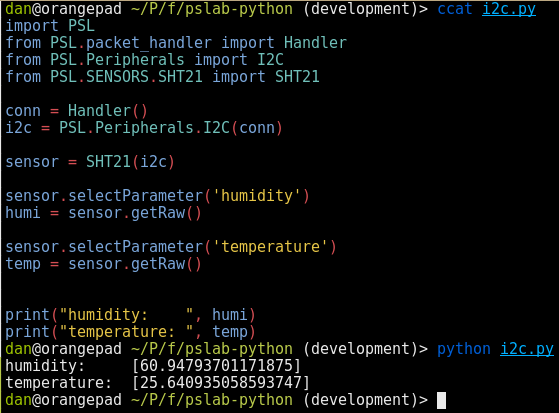
Task: Click 'dan@orangepad' in the last prompt line
Action: (63, 400)
